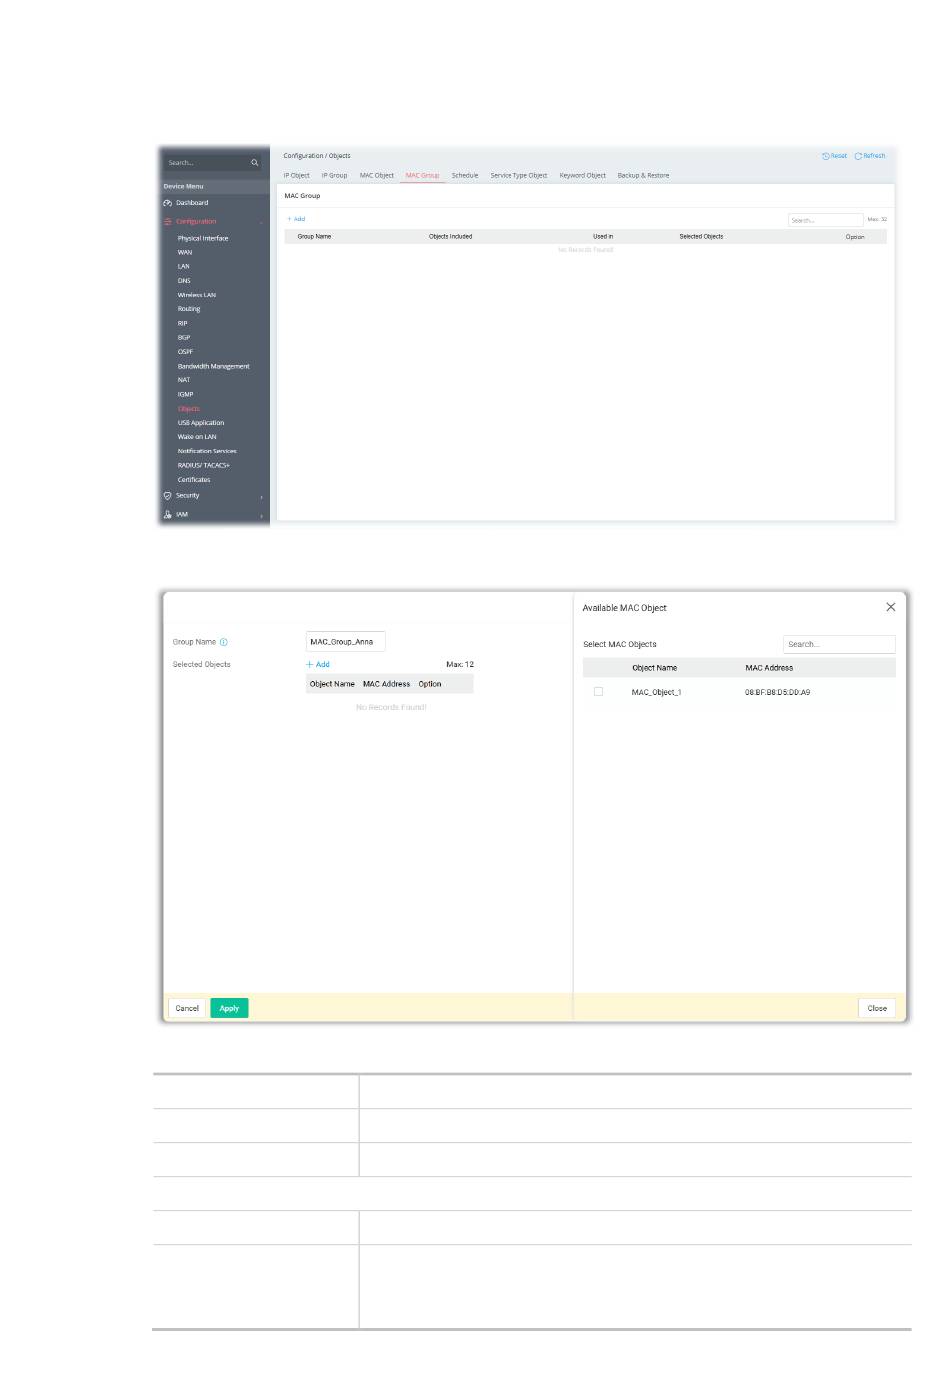Open Wake on LAN in sidebar
Viewport: 950px width, 1397px height.
click(197, 437)
